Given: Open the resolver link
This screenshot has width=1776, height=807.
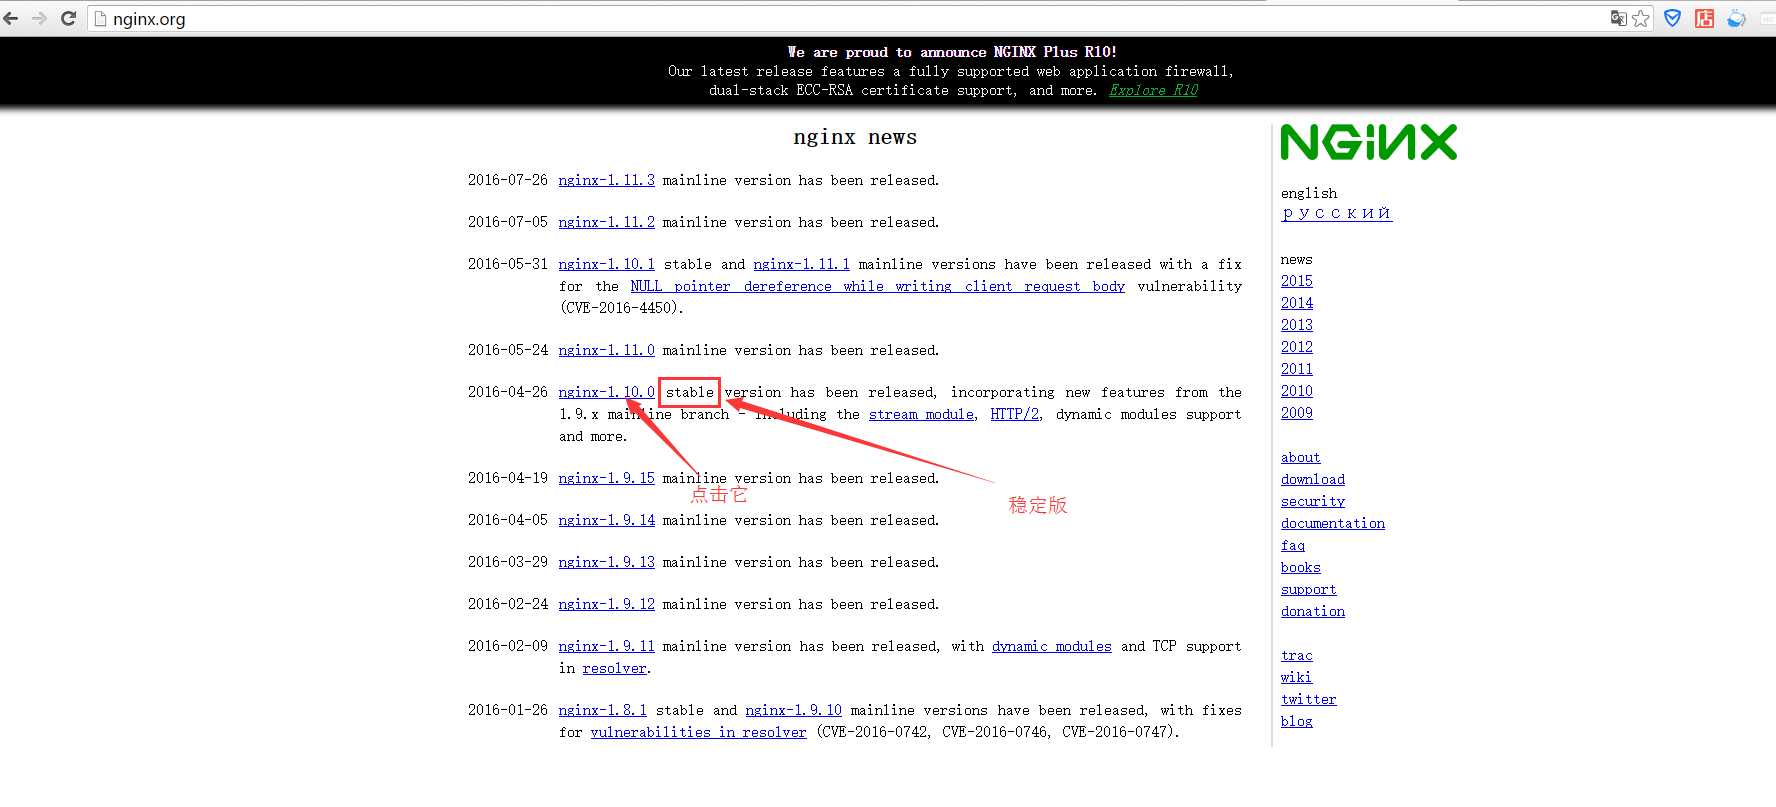Looking at the screenshot, I should [614, 668].
